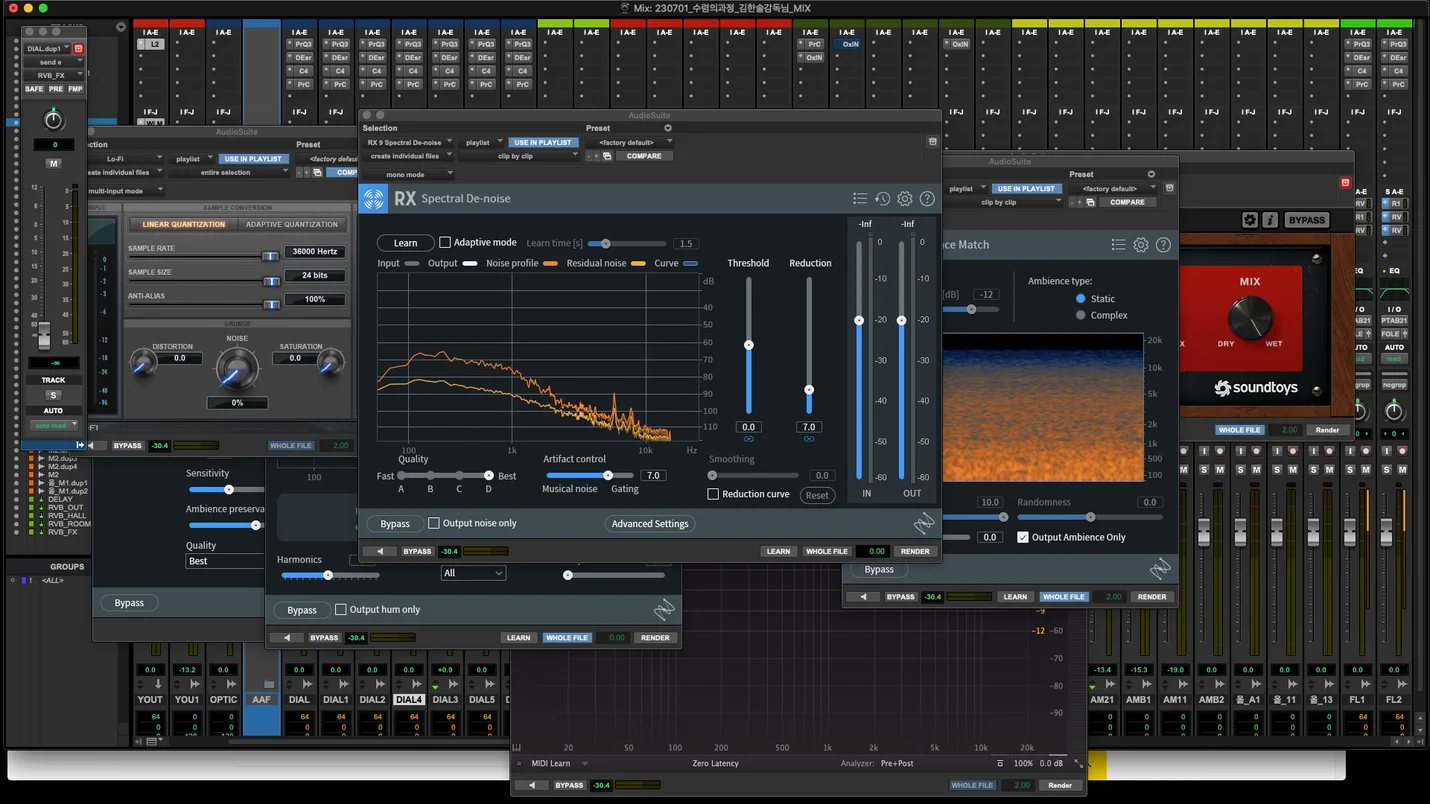Image resolution: width=1430 pixels, height=804 pixels.
Task: Click the iZotope logo at the bottom of Spectral De-noise
Action: 923,522
